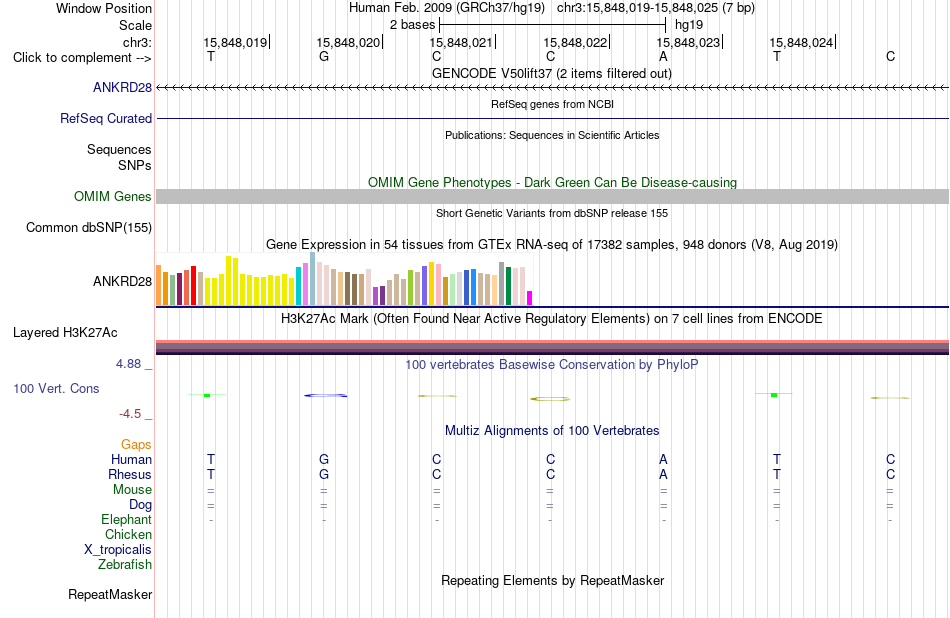Click the Sequences publications track label
The height and width of the screenshot is (618, 950).
(119, 149)
